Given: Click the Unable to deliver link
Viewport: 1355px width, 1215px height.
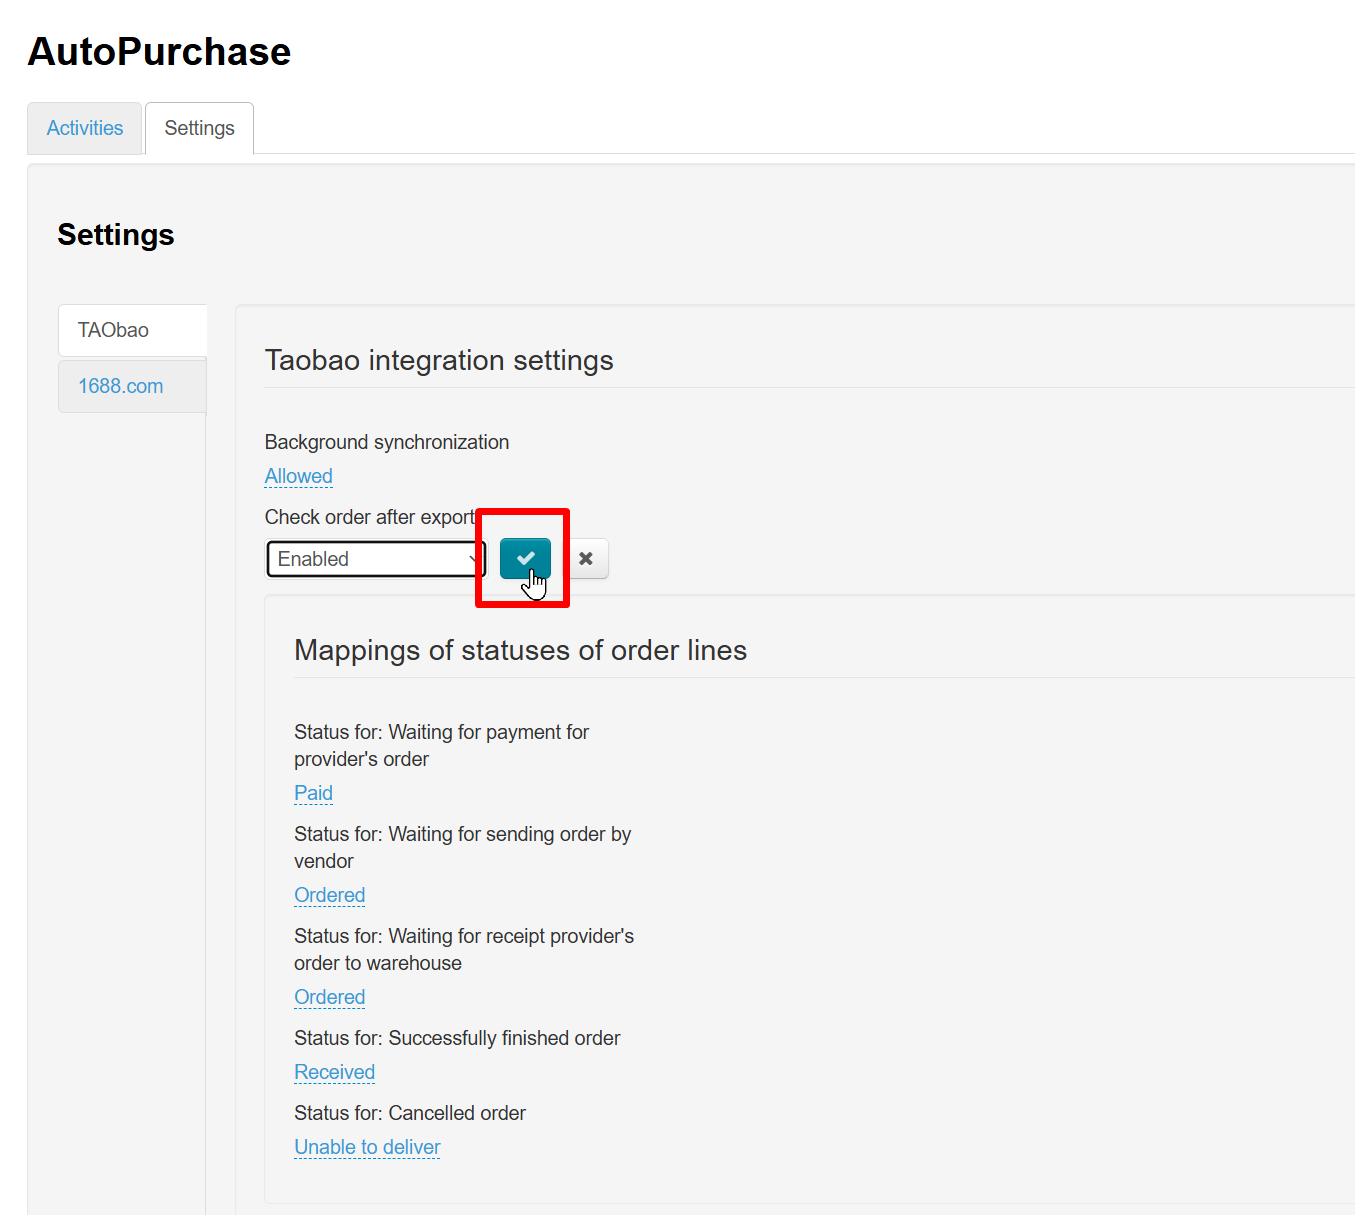Looking at the screenshot, I should 367,1147.
